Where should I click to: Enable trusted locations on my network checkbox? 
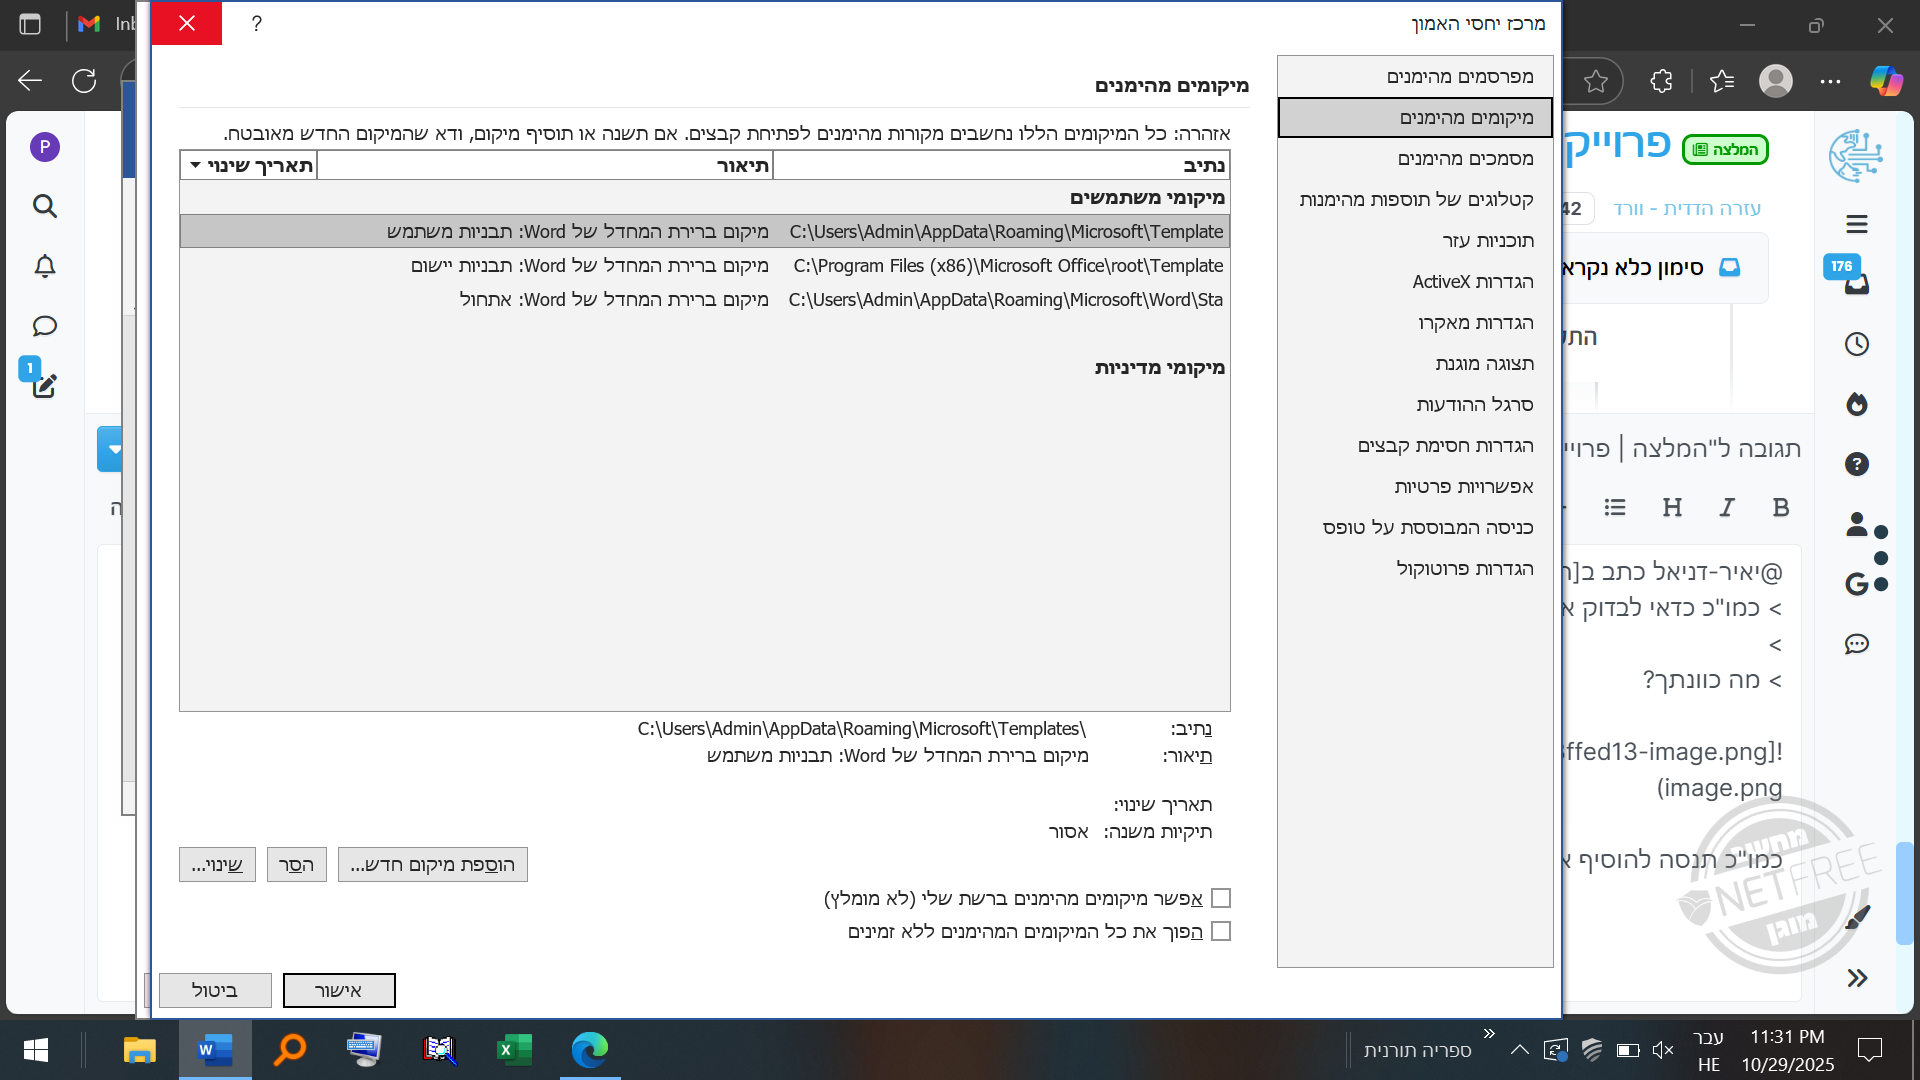tap(1220, 898)
